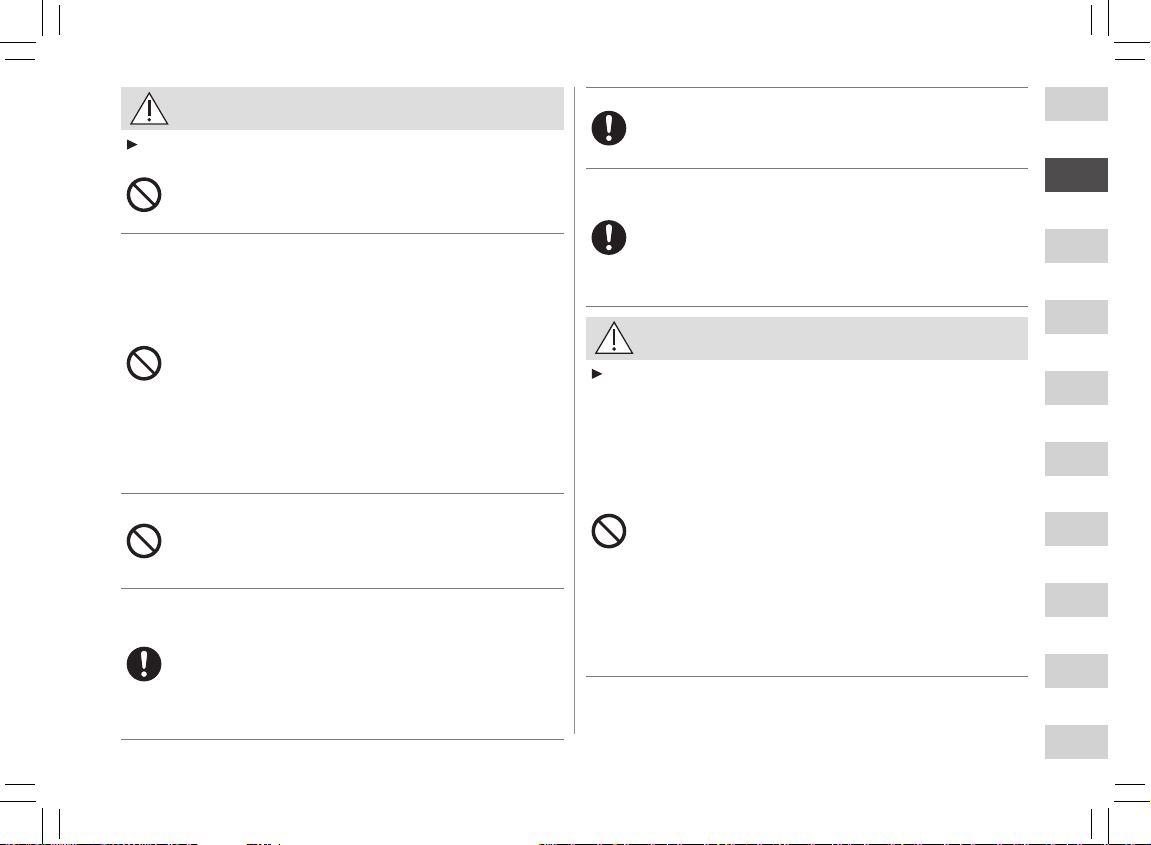Open the gray side tab just below the dark tab
This screenshot has height=845, width=1151.
1076,246
